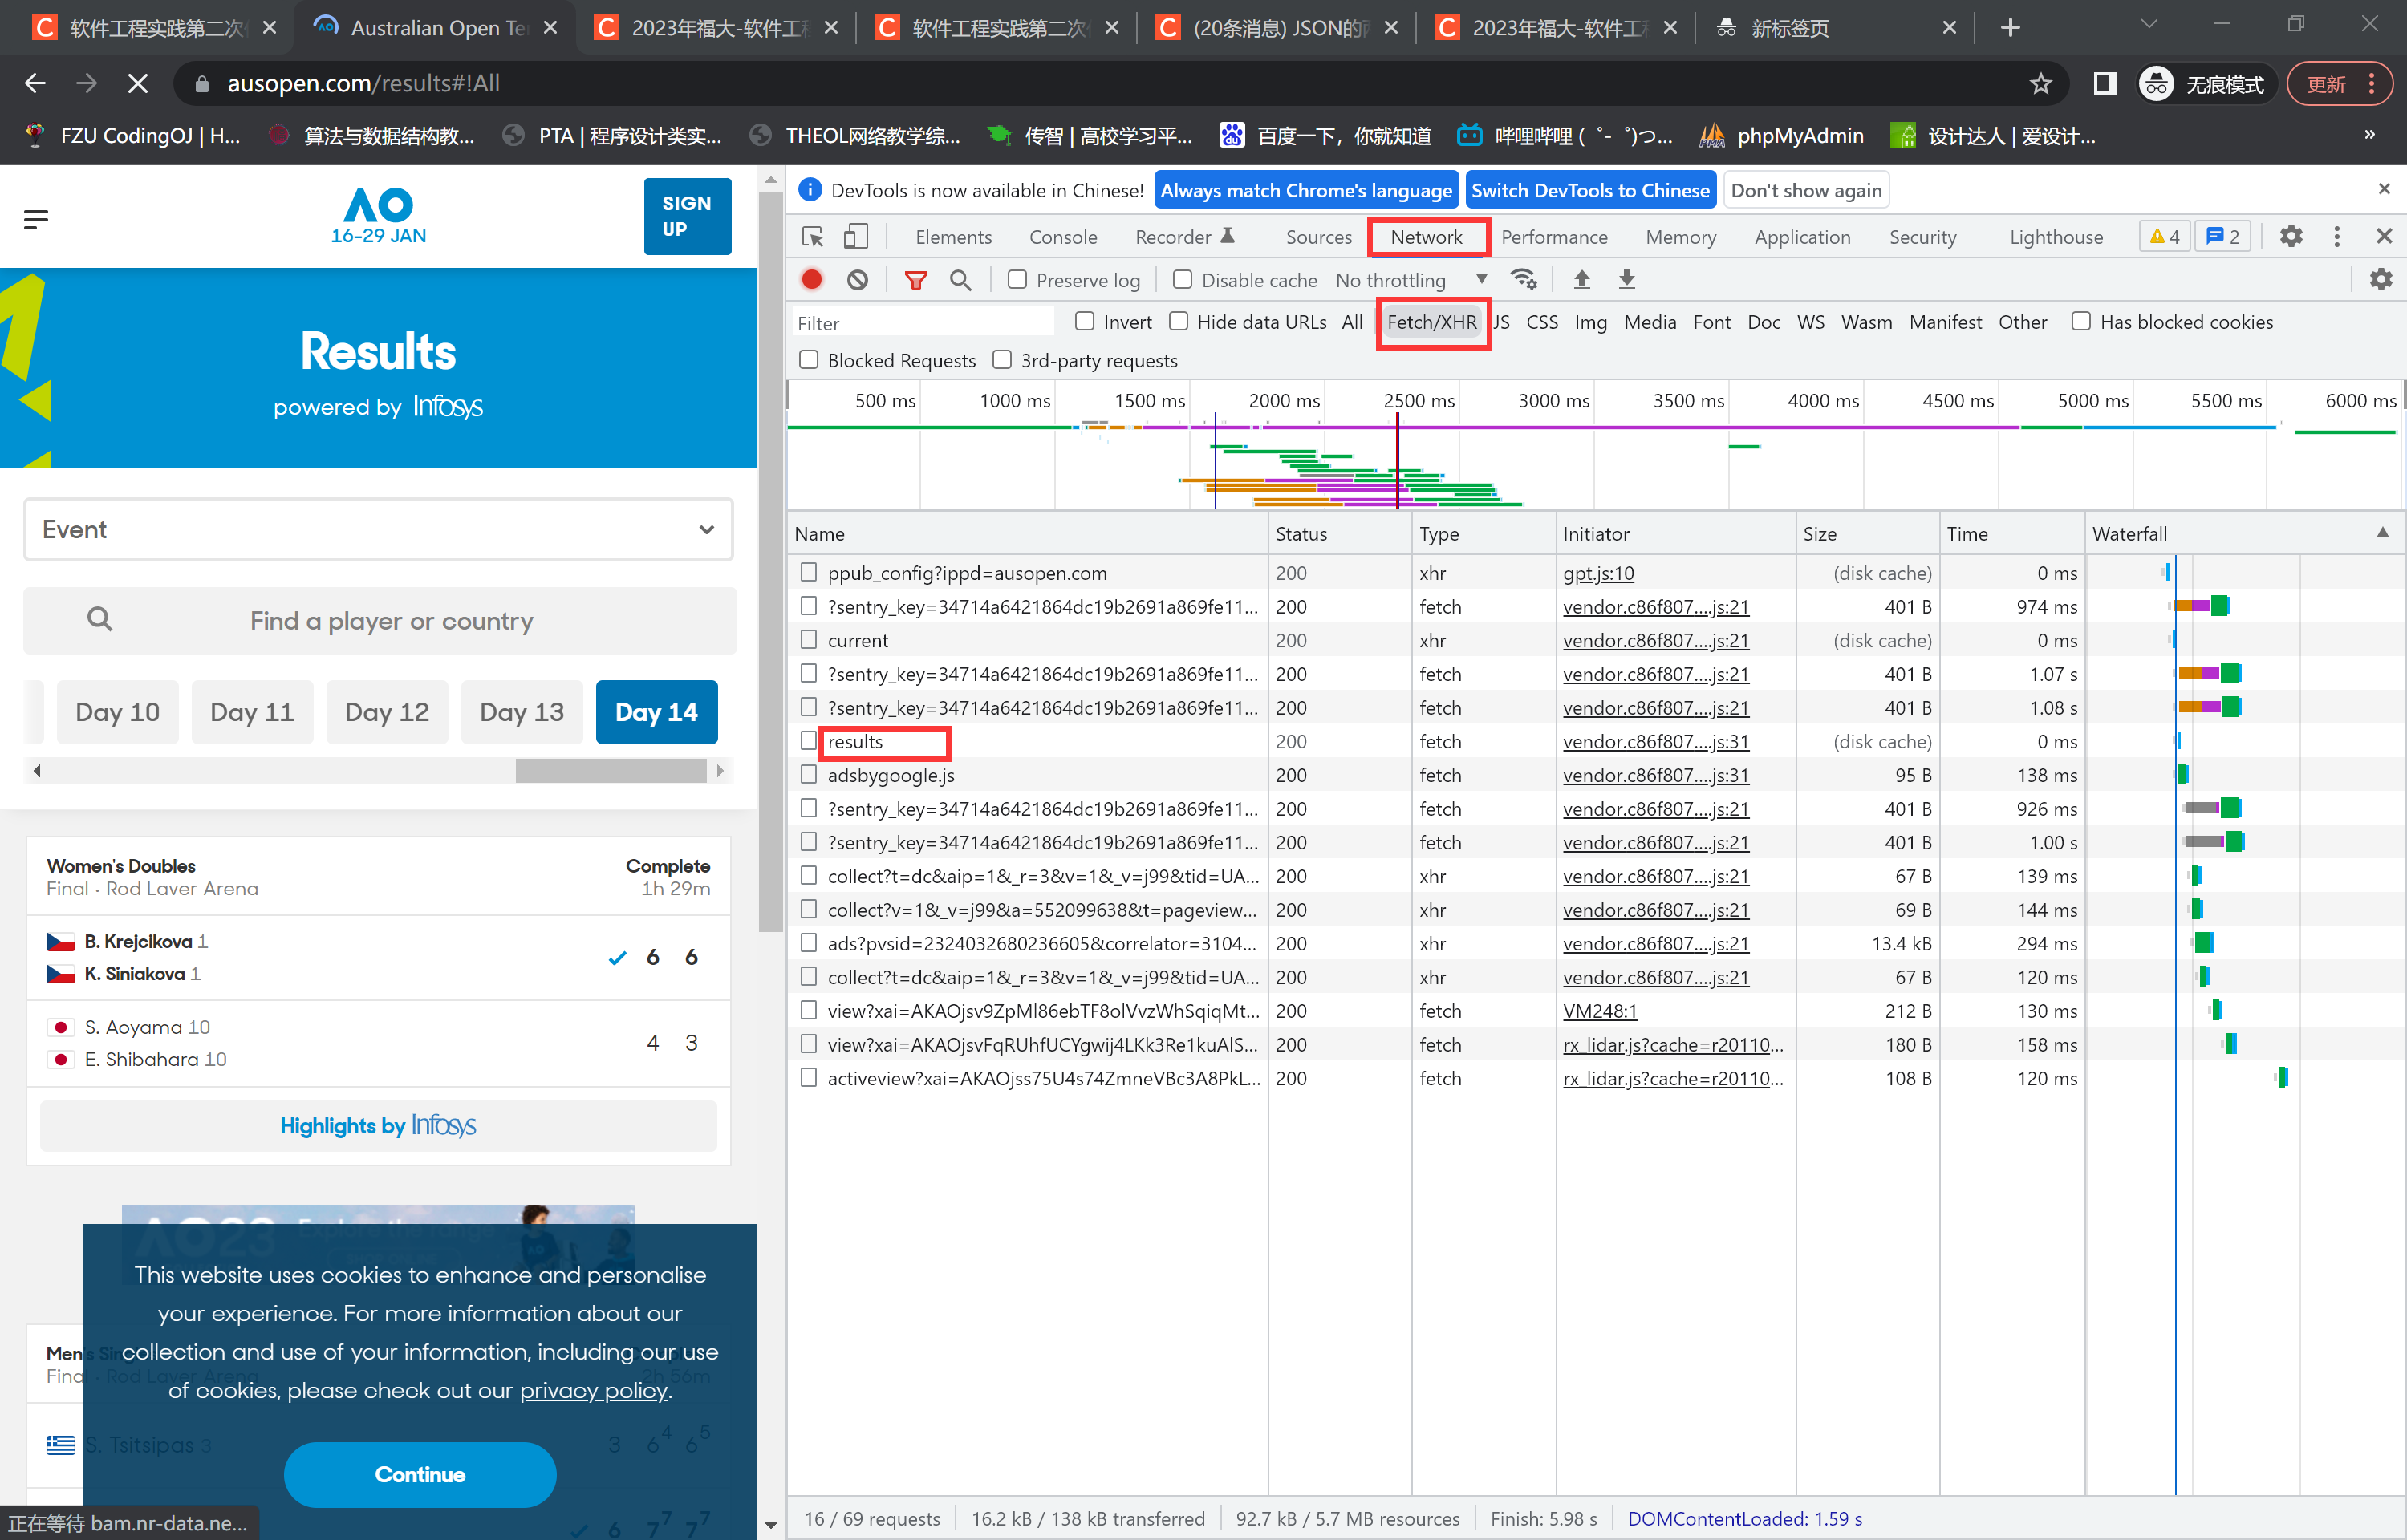Image resolution: width=2407 pixels, height=1540 pixels.
Task: Check Blocked Requests
Action: [809, 360]
